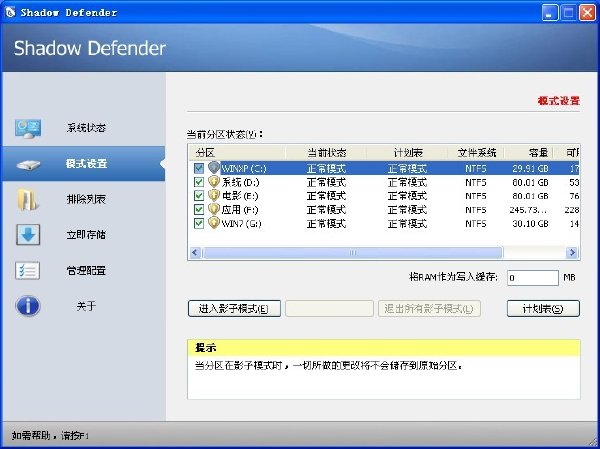Click 正常模式 current status for 系统 (D:)
The image size is (600, 449).
tap(326, 182)
